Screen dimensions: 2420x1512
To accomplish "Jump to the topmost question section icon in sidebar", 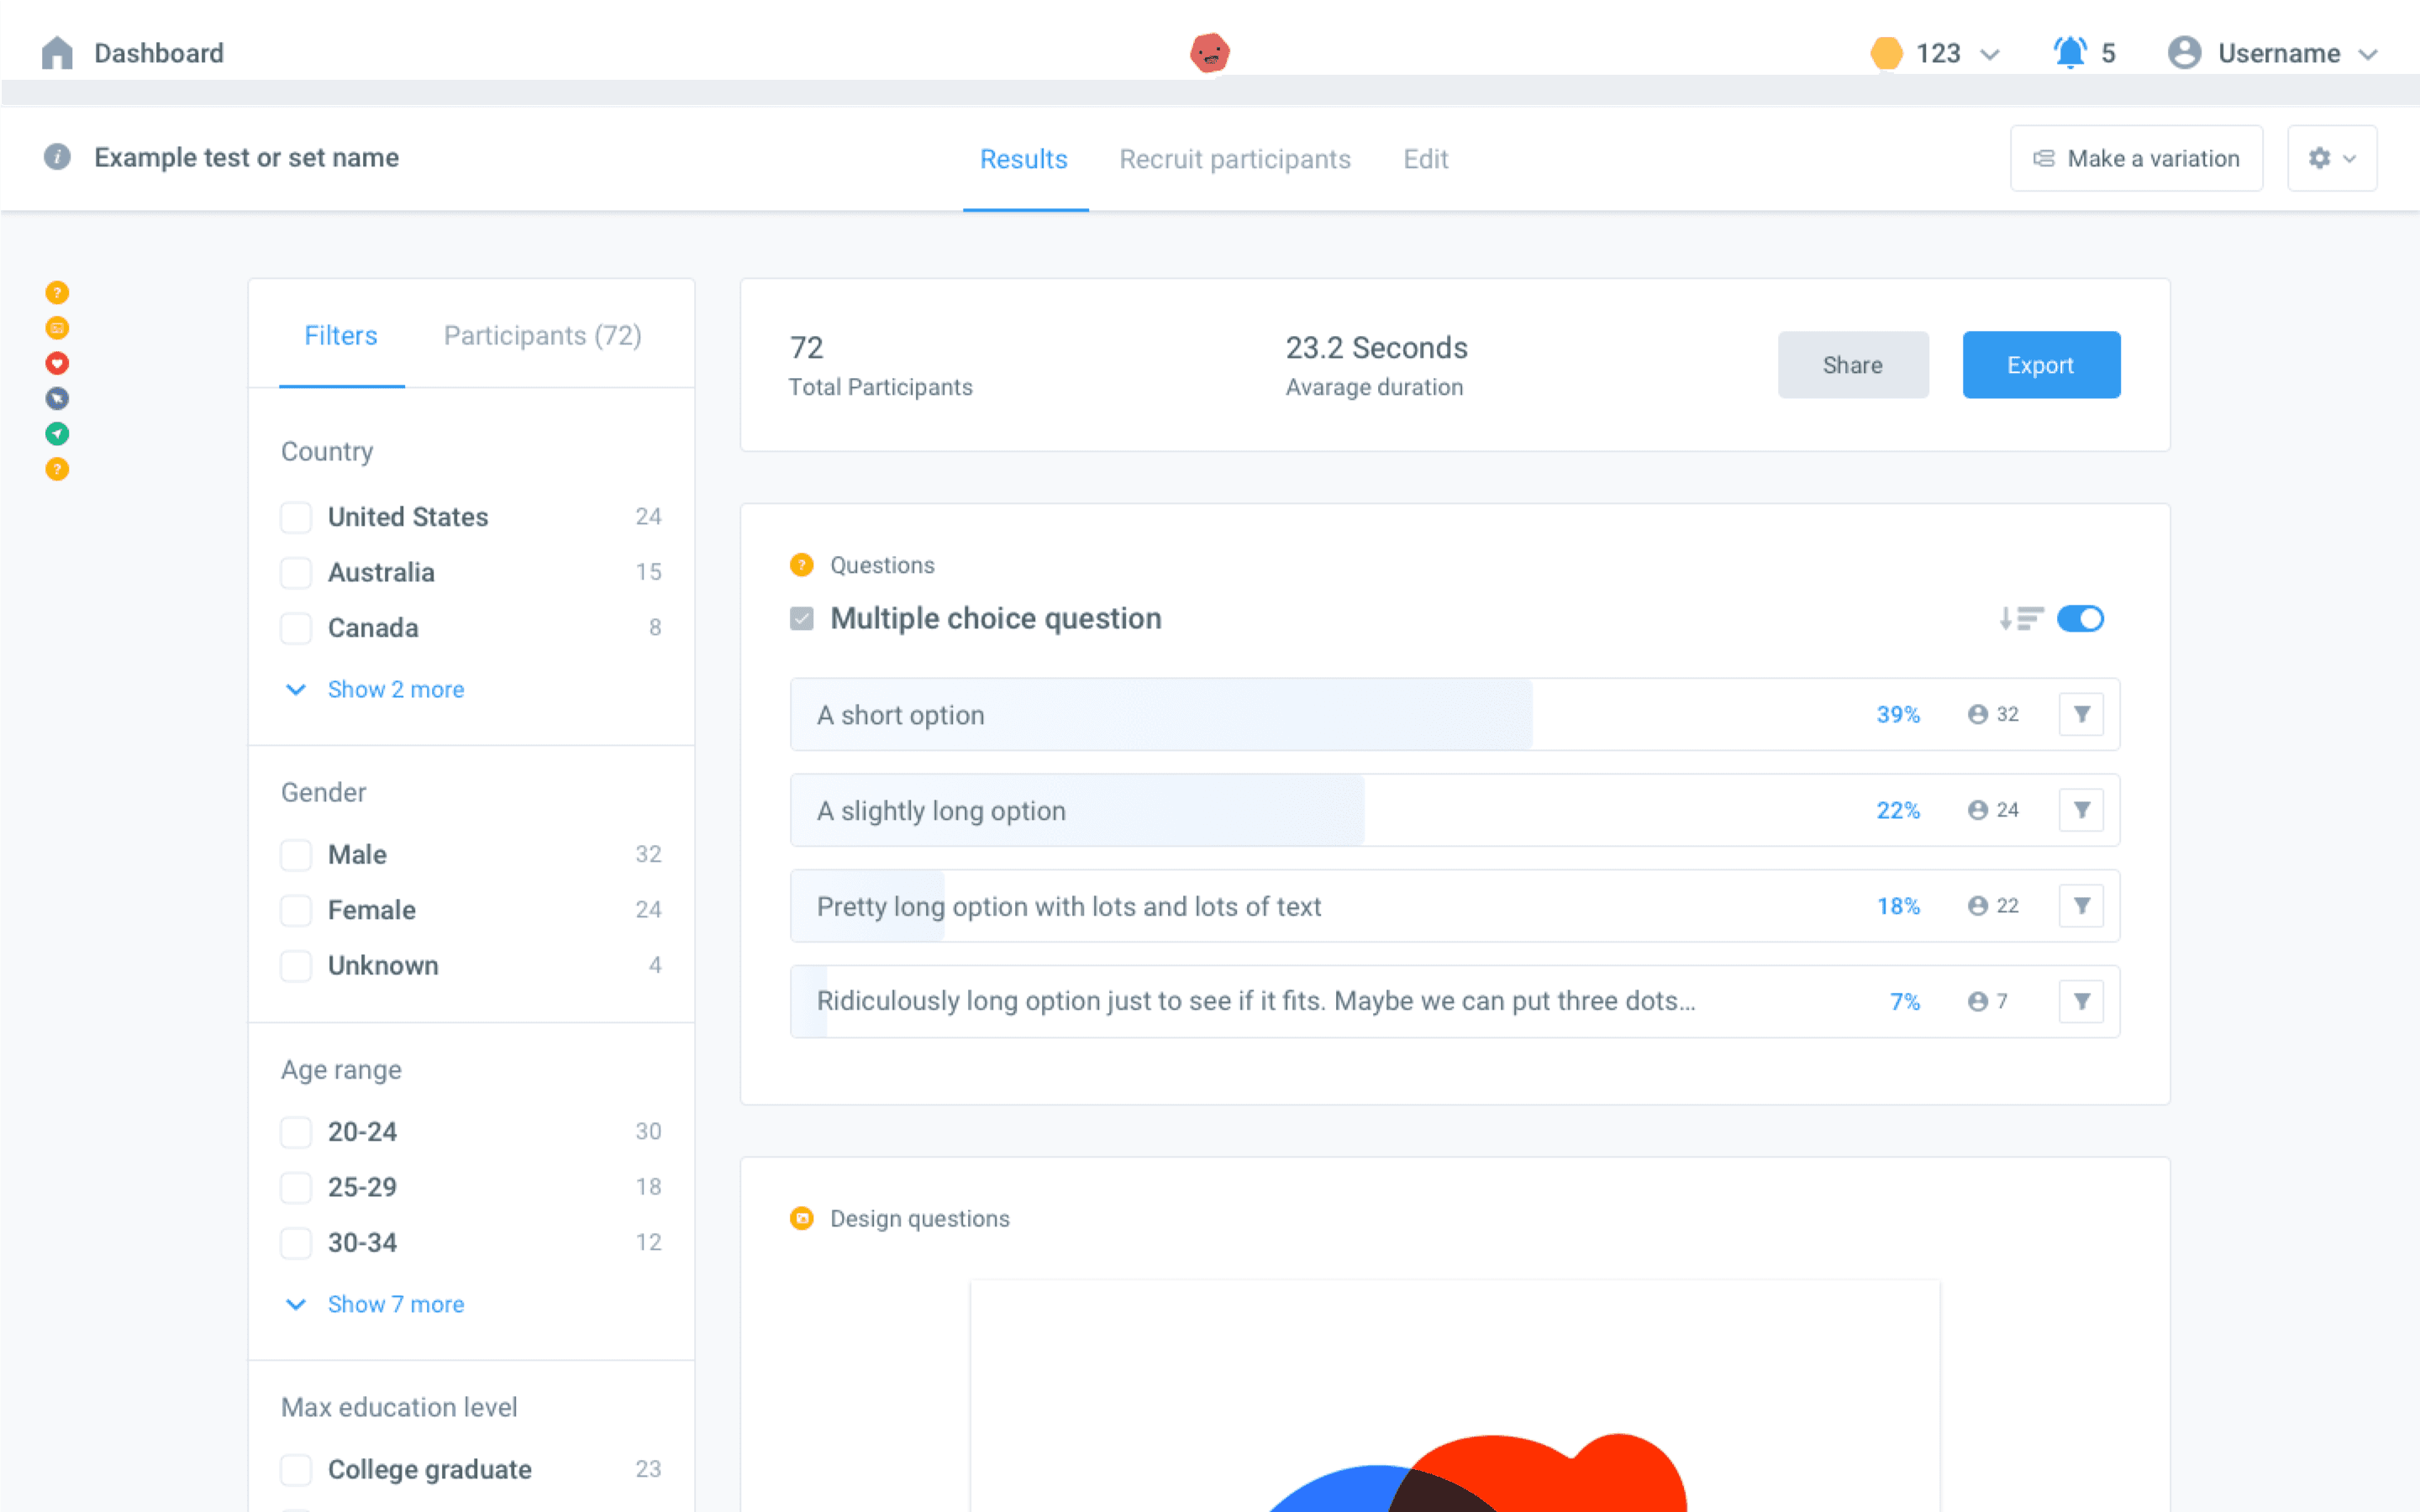I will pyautogui.click(x=57, y=292).
